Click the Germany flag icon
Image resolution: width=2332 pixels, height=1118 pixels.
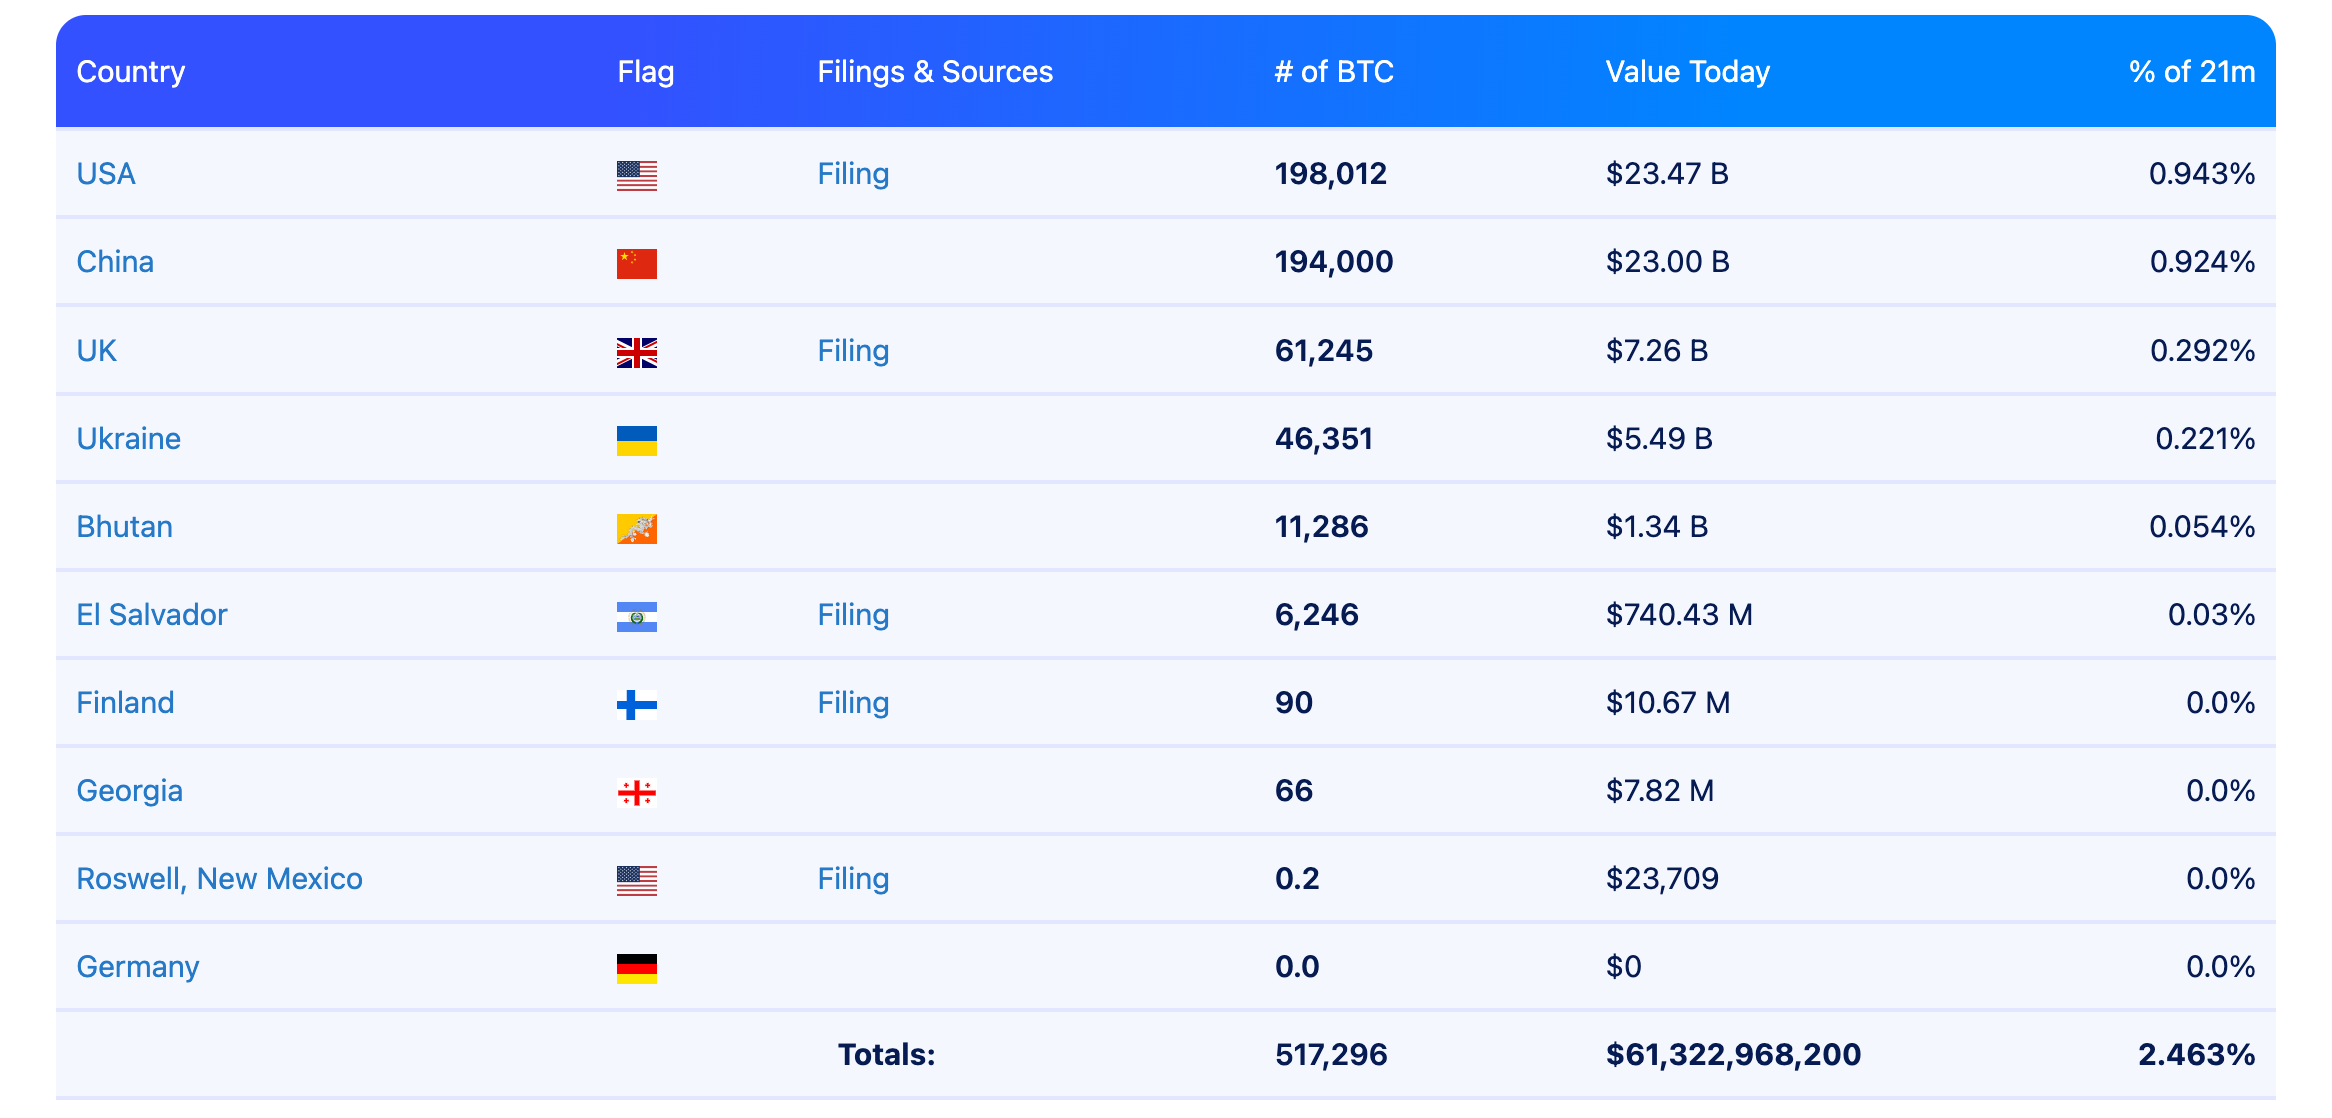tap(636, 968)
